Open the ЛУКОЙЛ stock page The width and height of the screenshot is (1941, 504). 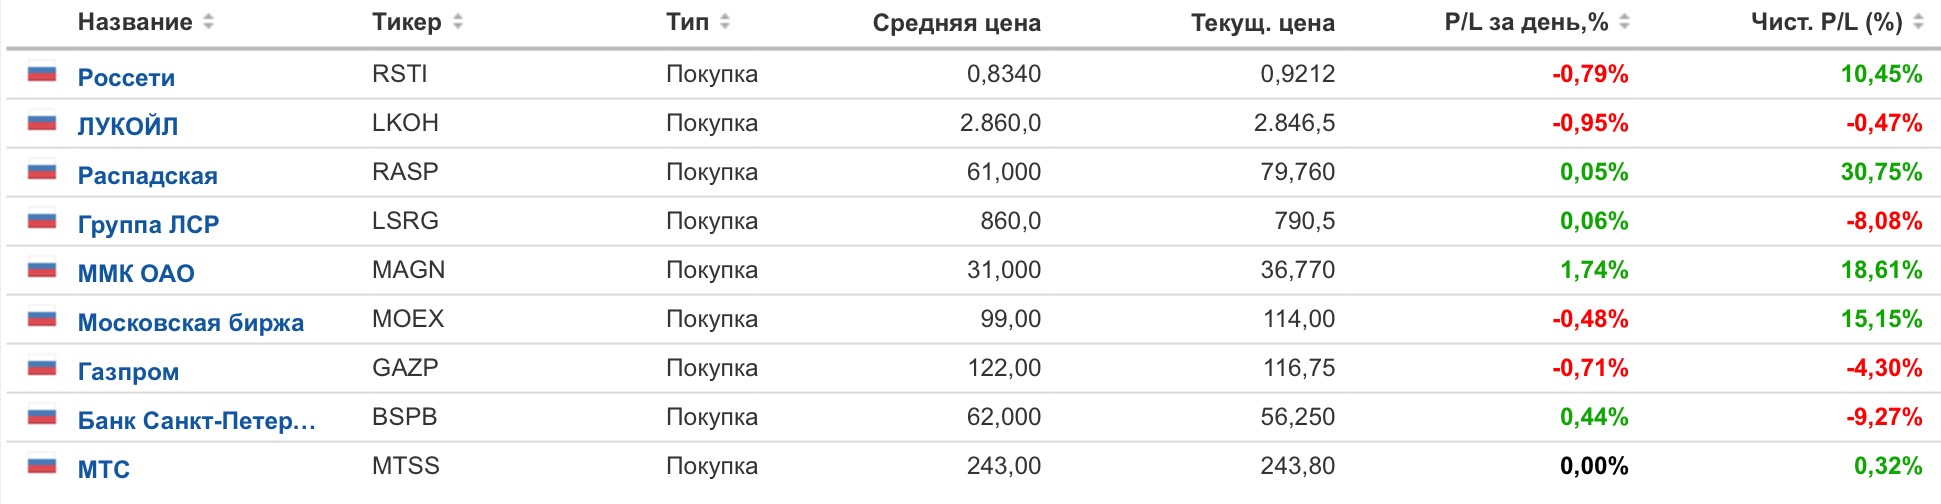tap(128, 126)
